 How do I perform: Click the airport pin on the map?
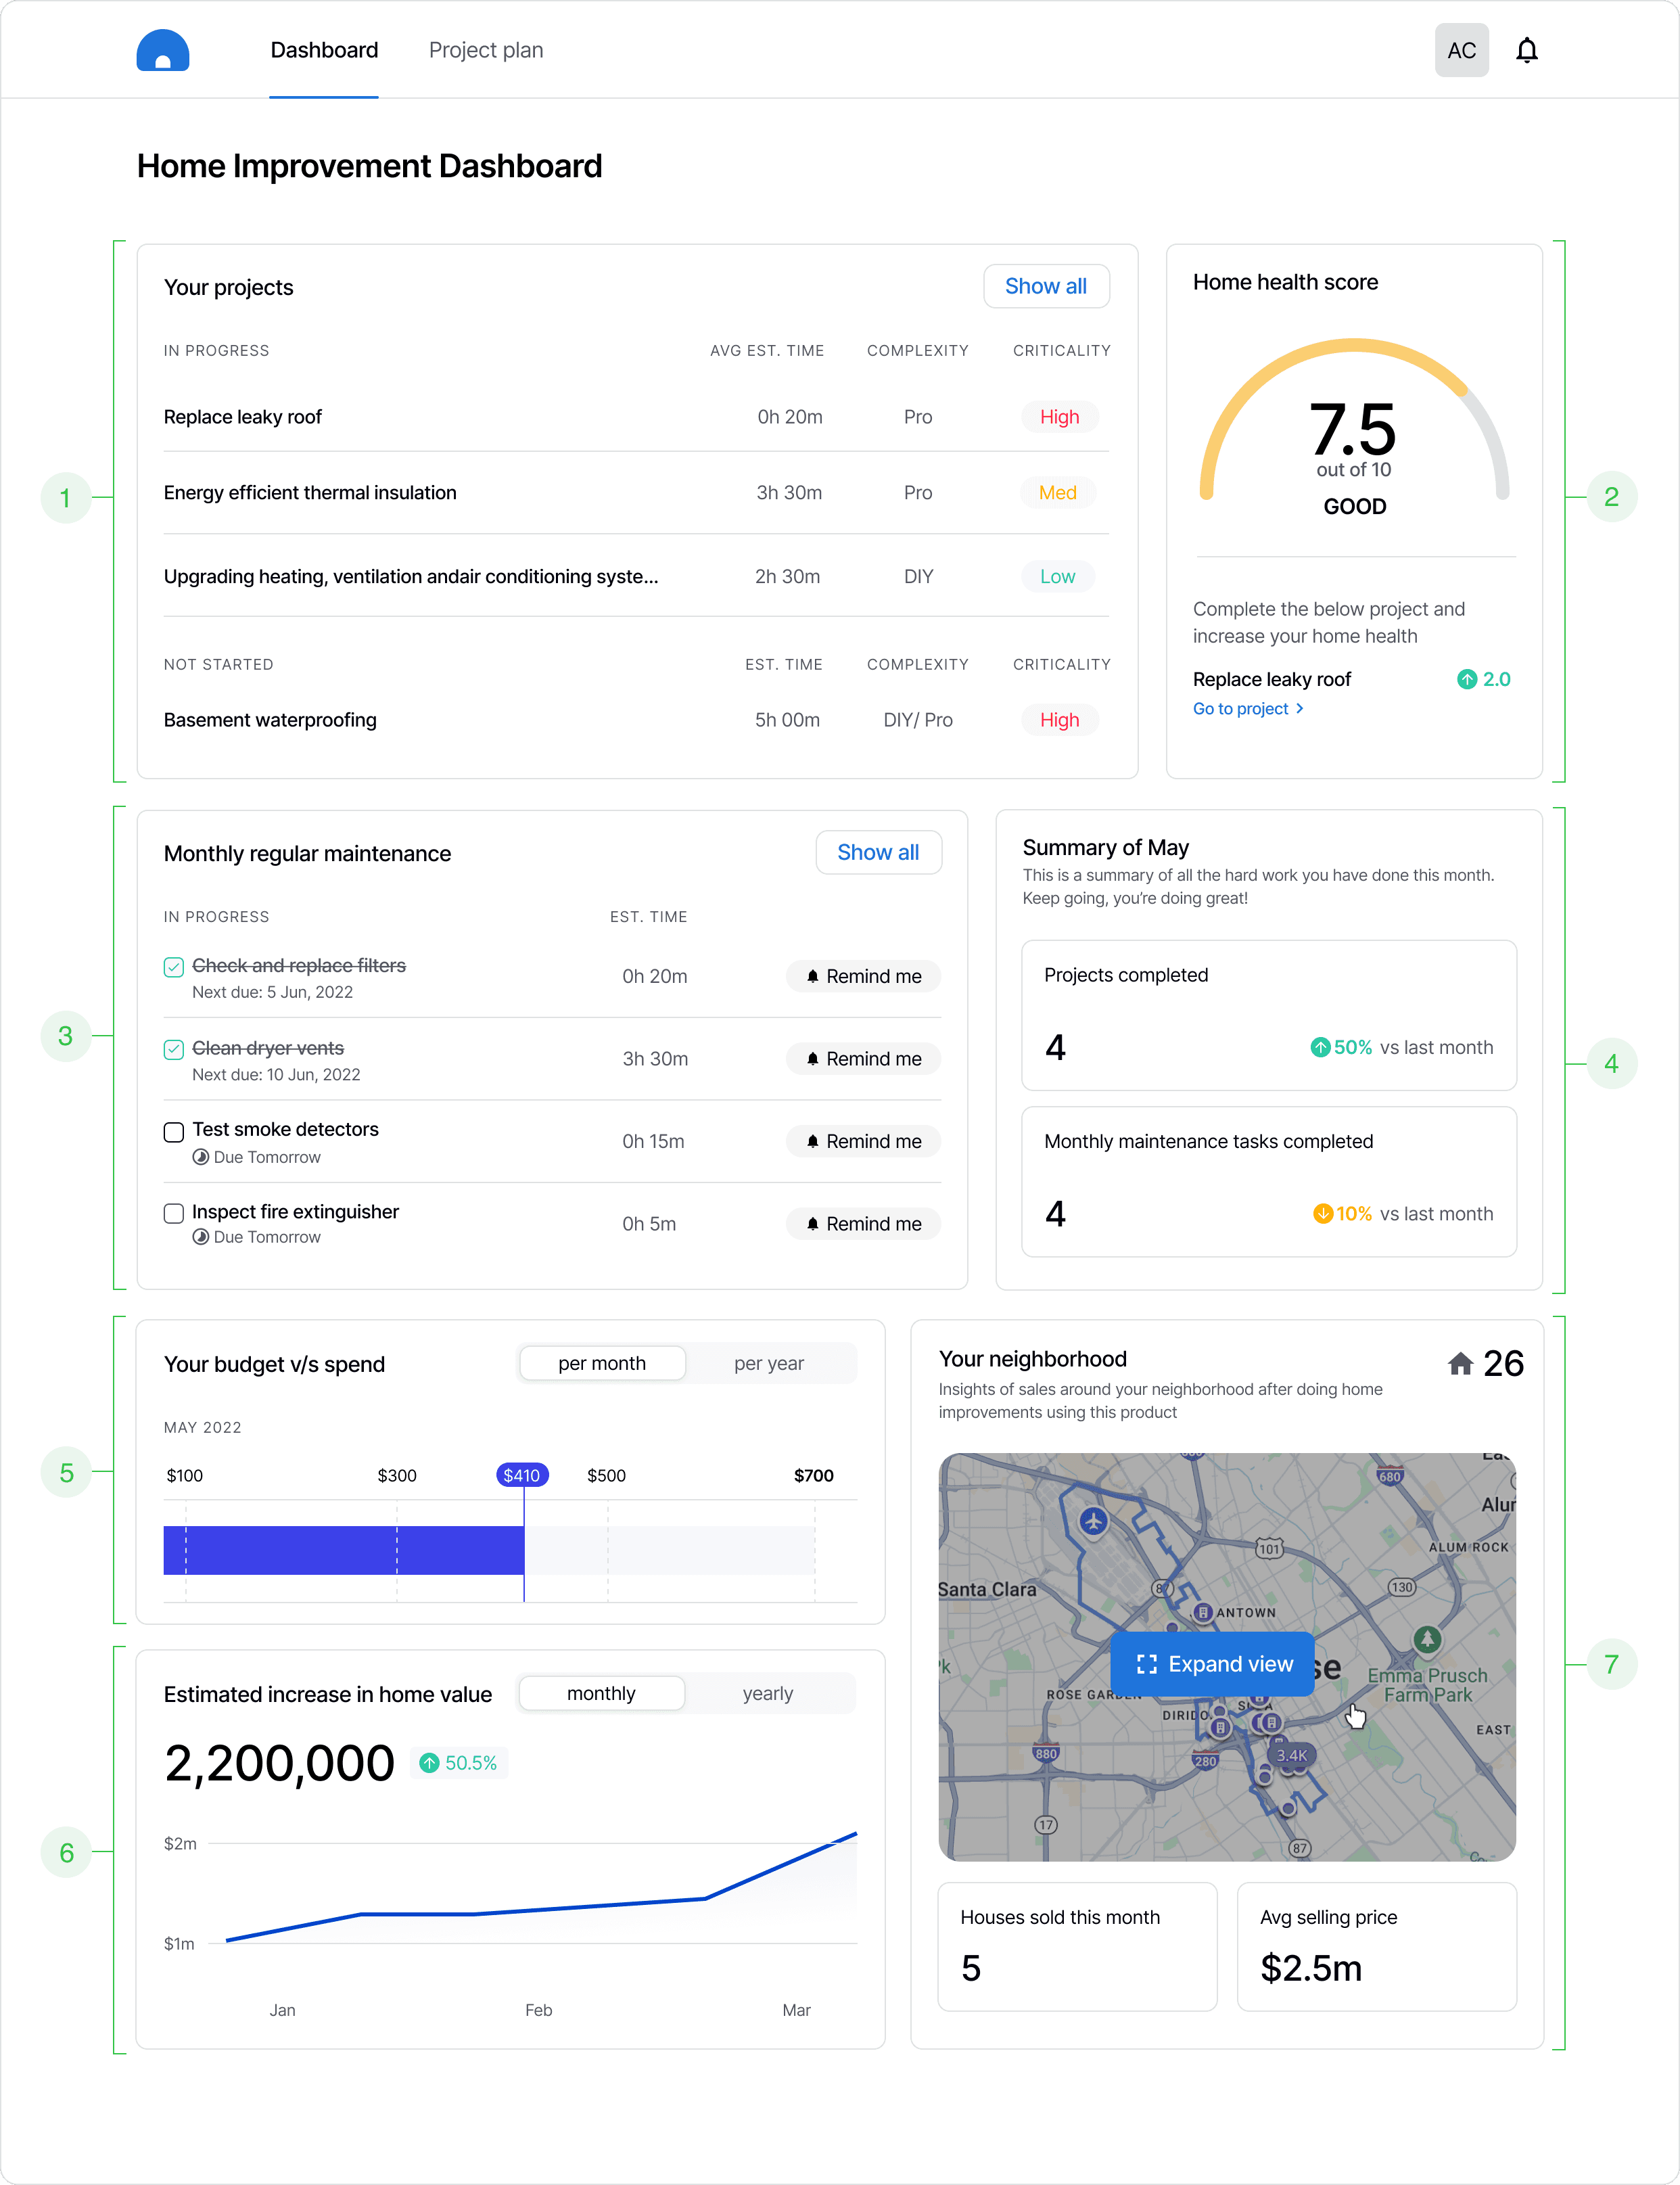click(1094, 1521)
